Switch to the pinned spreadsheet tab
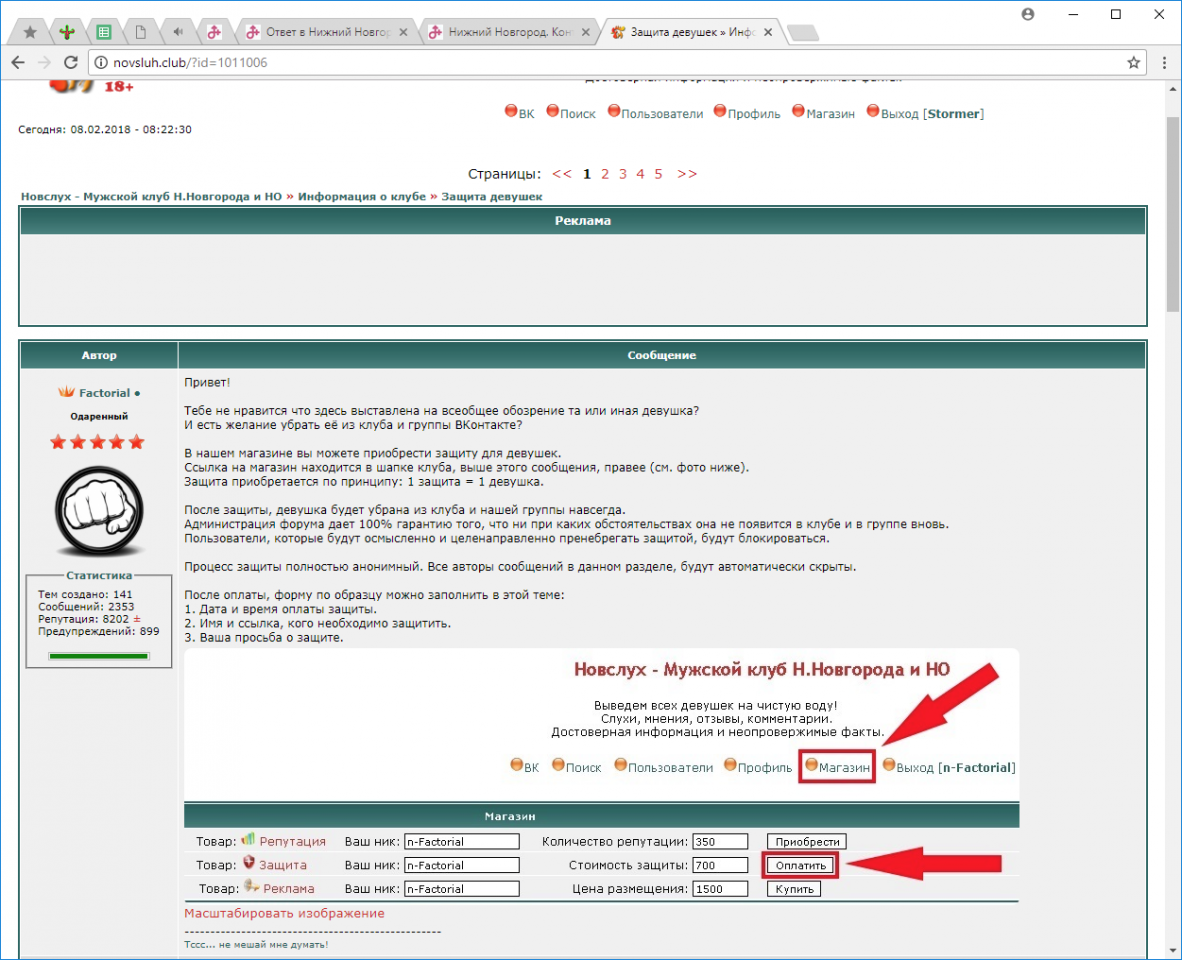This screenshot has height=960, width=1182. (x=103, y=32)
